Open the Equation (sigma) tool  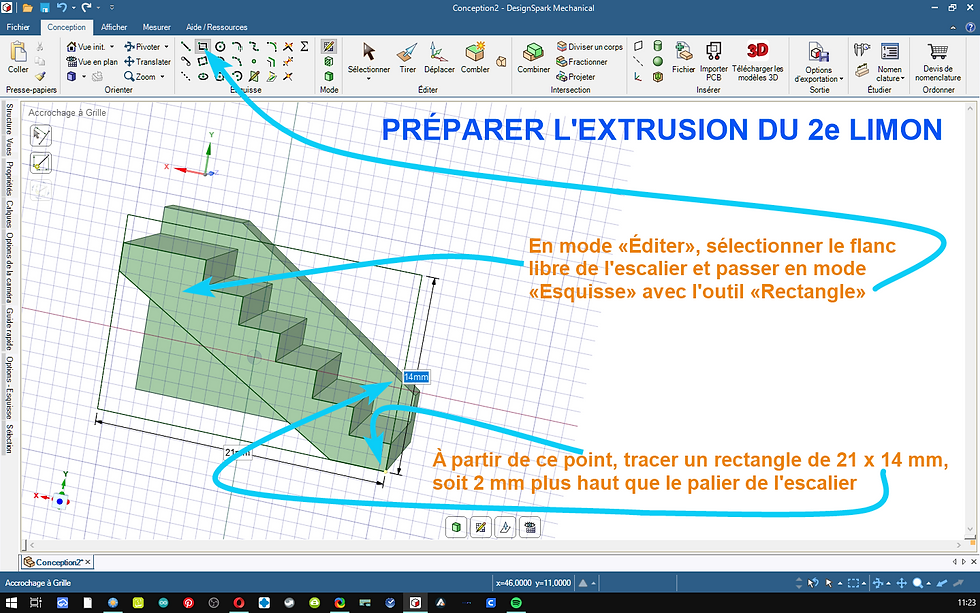[x=304, y=46]
